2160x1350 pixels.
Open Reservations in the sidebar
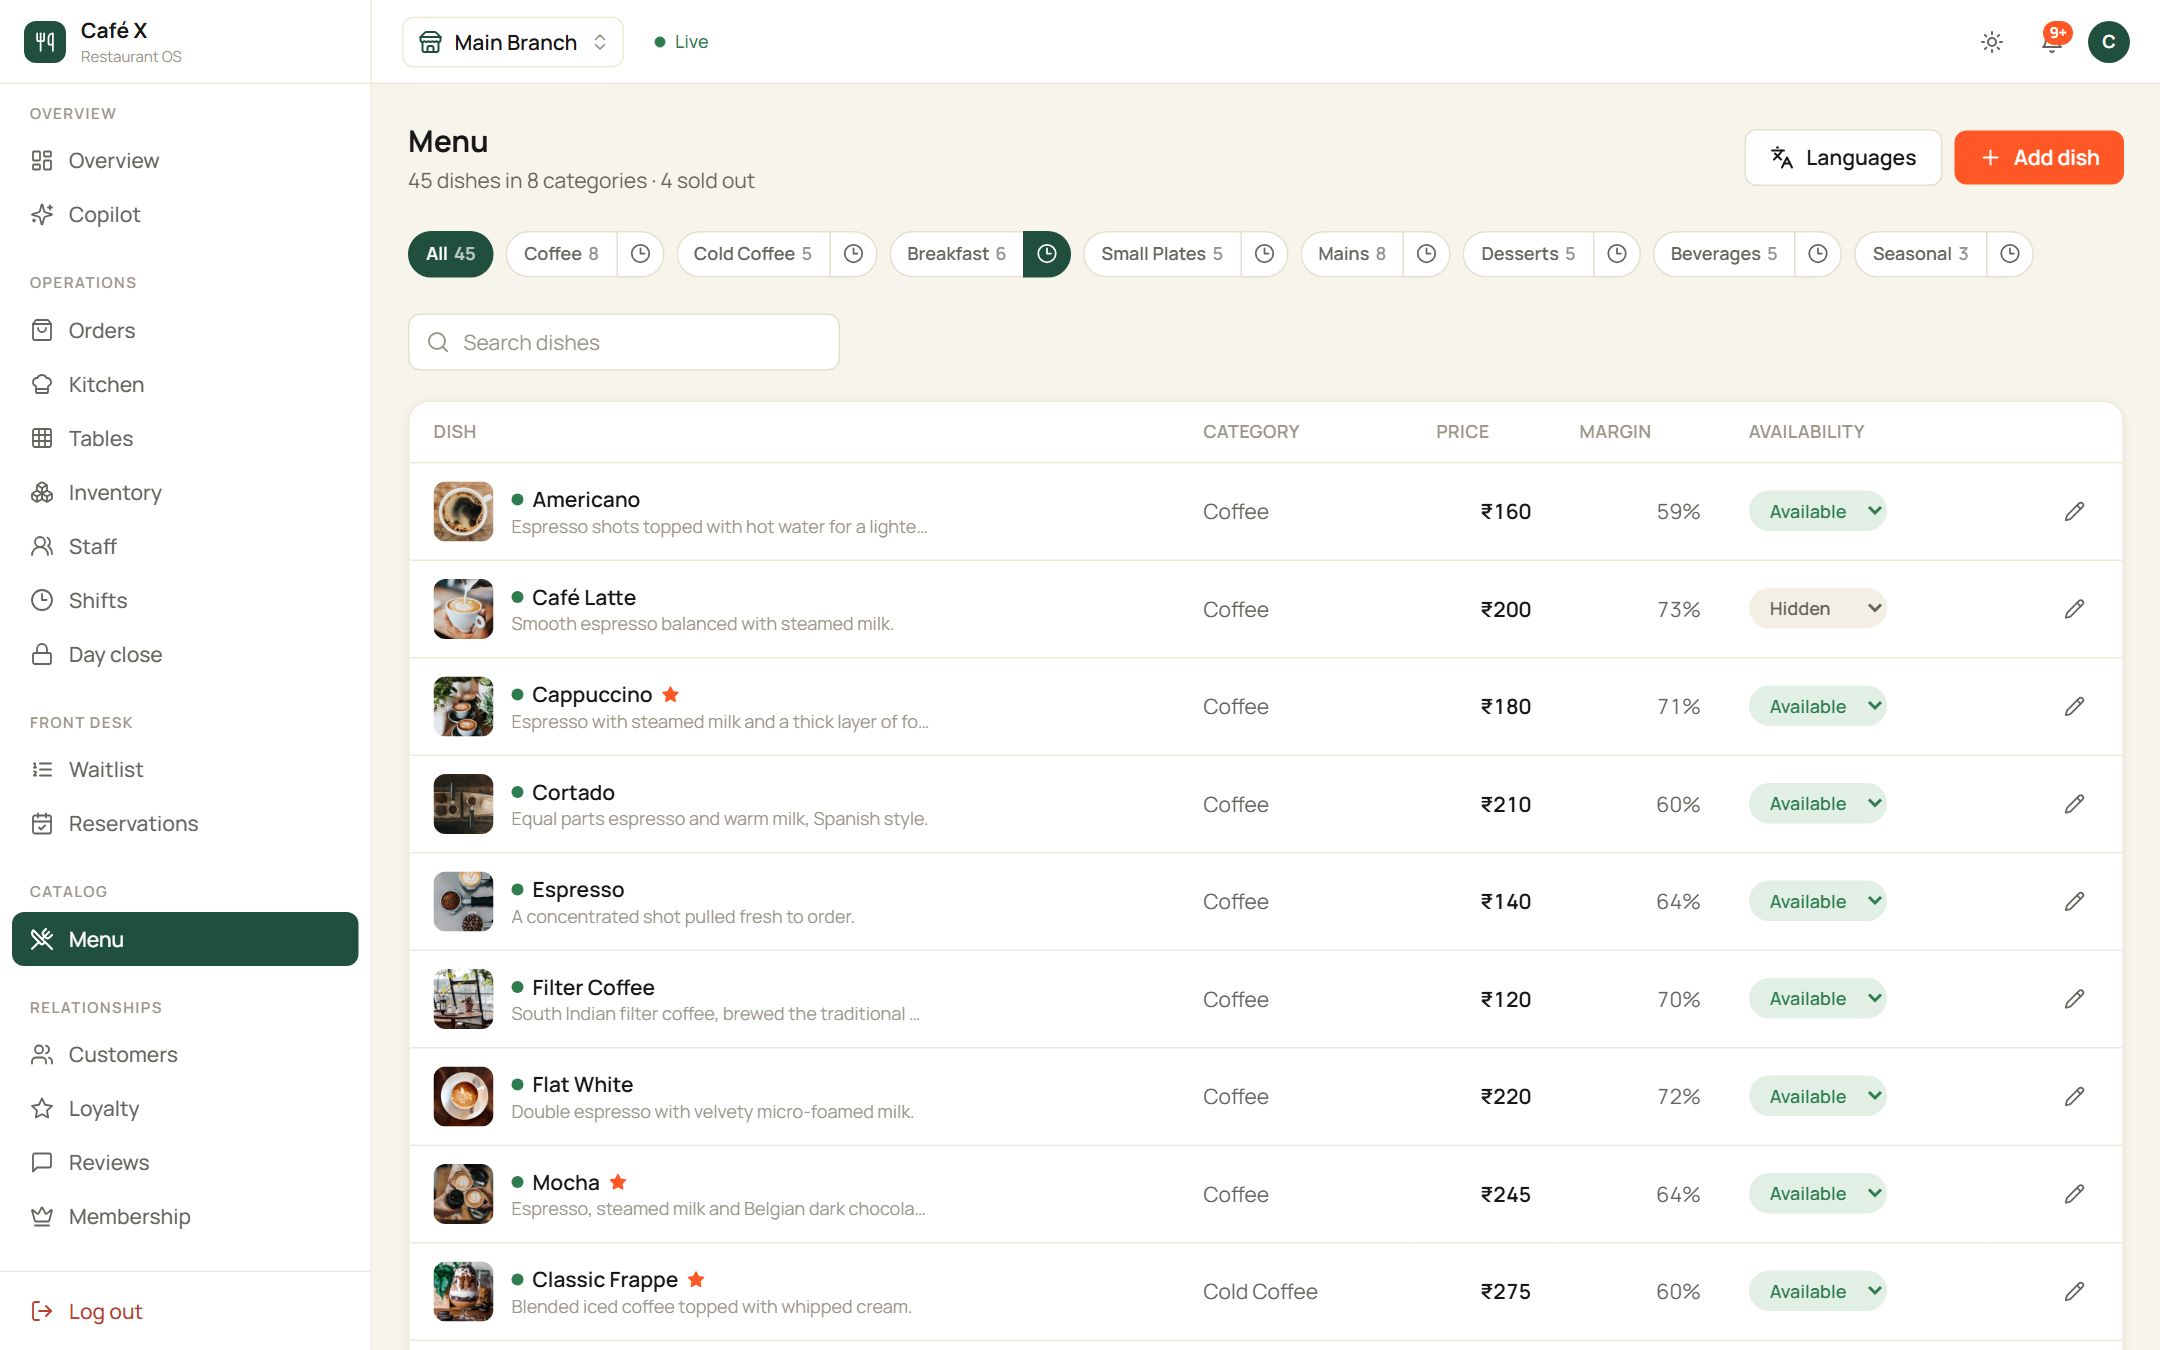point(185,823)
